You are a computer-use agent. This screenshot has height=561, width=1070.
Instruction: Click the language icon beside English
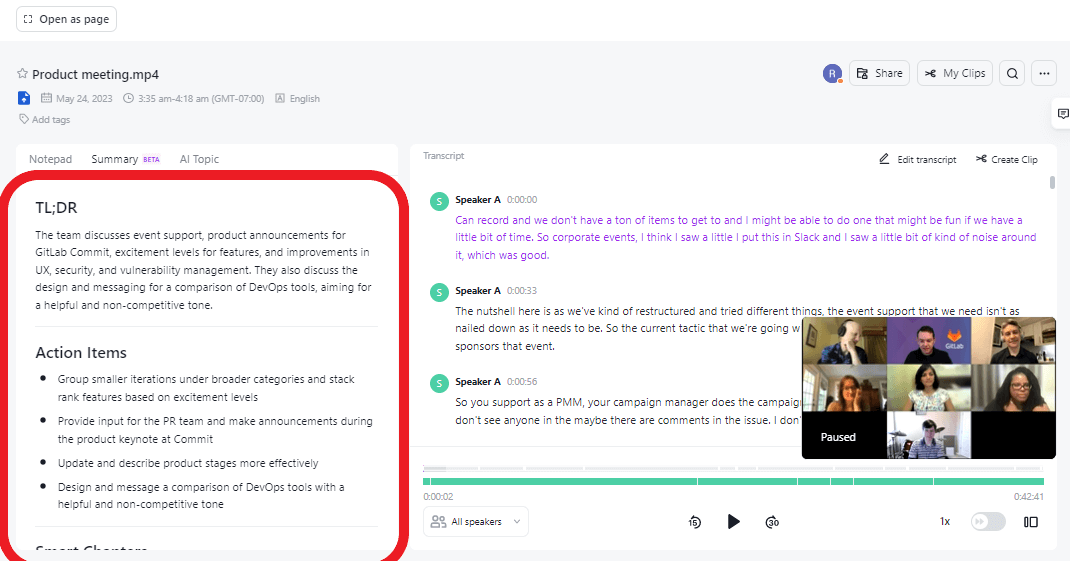tap(280, 98)
